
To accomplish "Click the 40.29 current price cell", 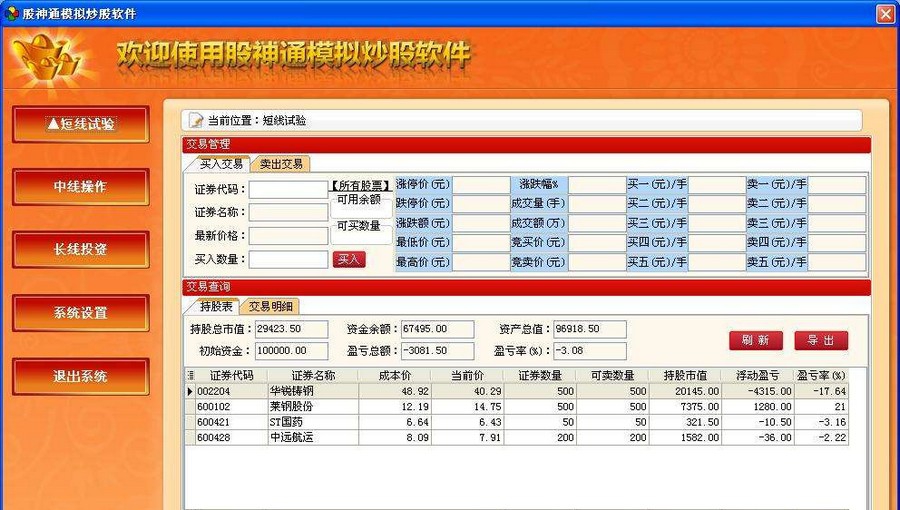I will [467, 391].
